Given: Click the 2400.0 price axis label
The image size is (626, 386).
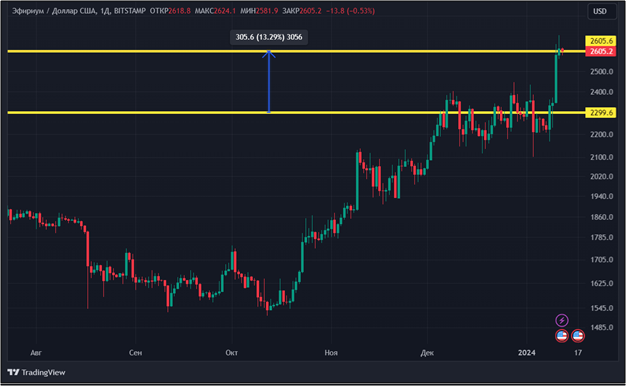Looking at the screenshot, I should click(x=601, y=92).
